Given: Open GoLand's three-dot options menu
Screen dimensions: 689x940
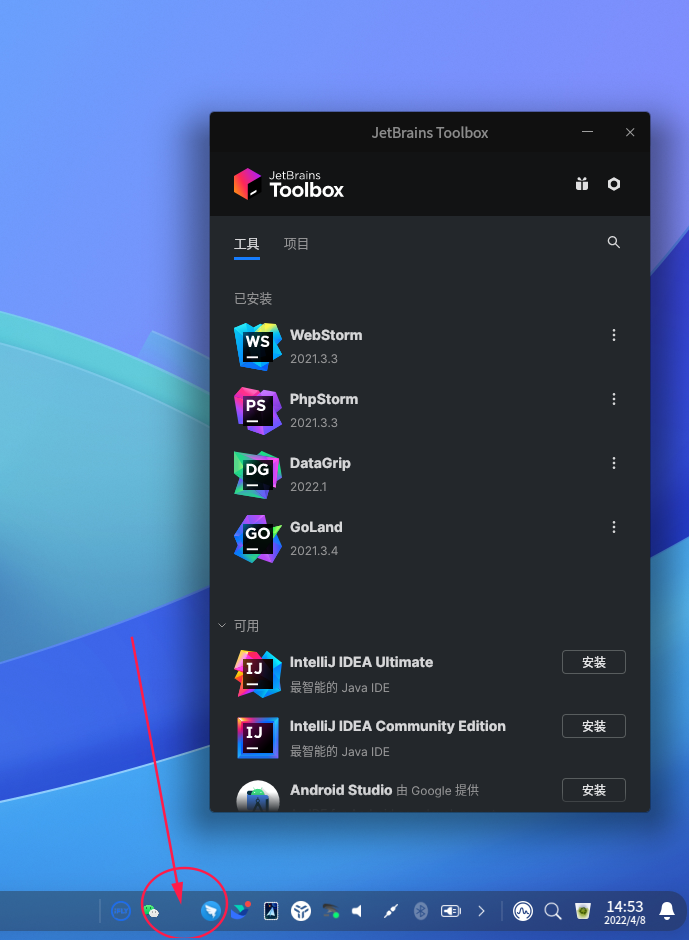Looking at the screenshot, I should click(613, 527).
